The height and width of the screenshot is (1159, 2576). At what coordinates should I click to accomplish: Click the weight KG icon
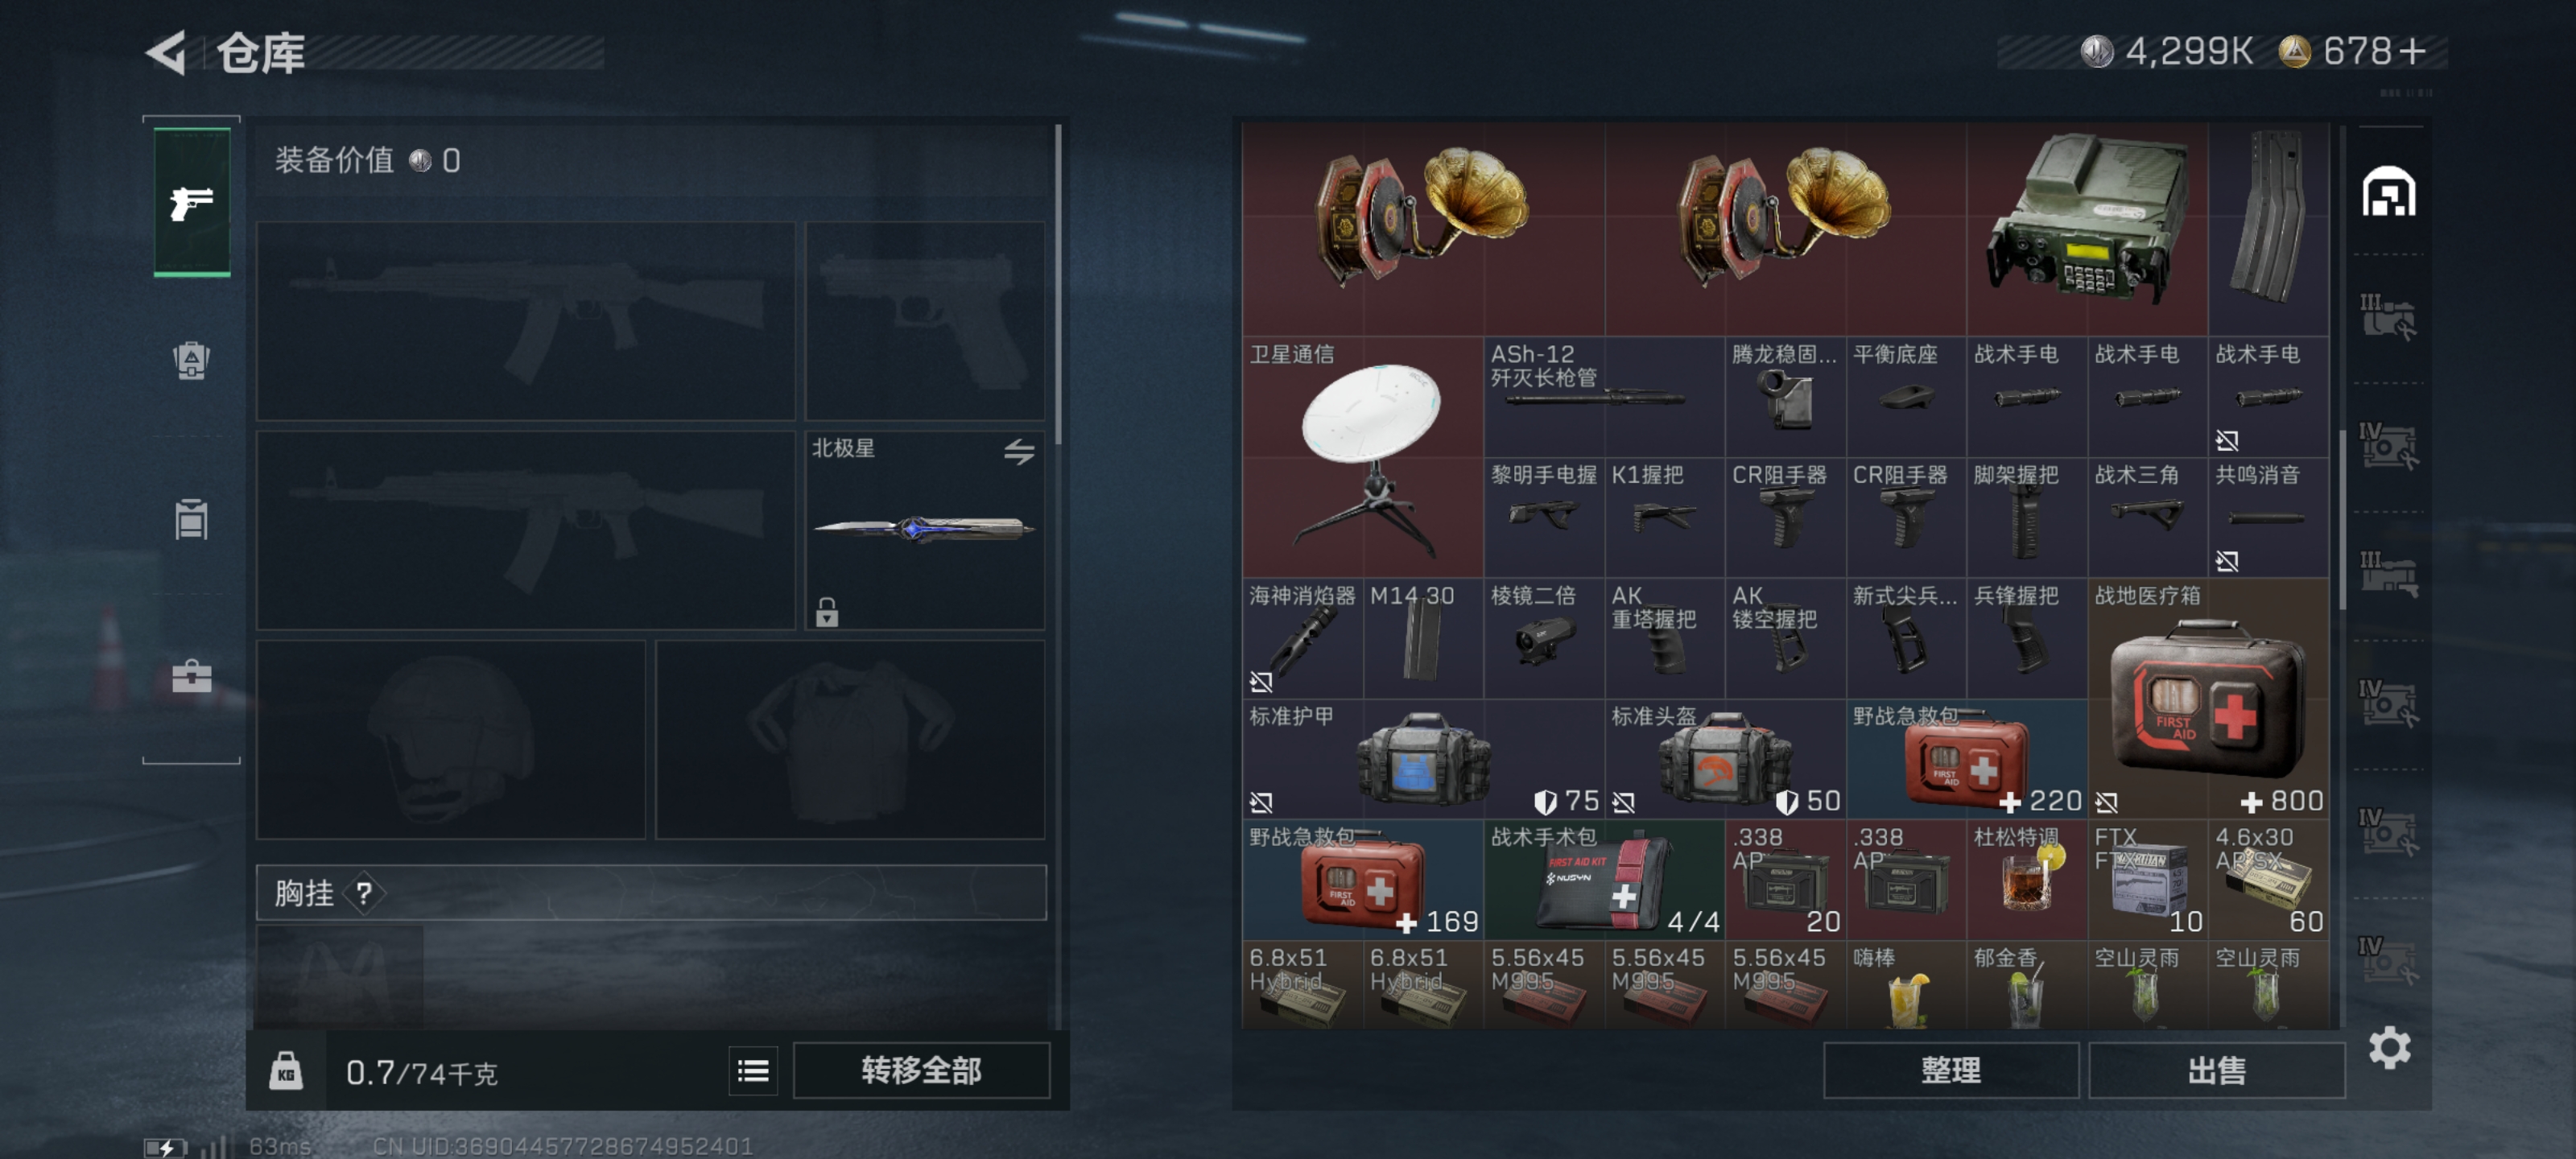pos(286,1071)
